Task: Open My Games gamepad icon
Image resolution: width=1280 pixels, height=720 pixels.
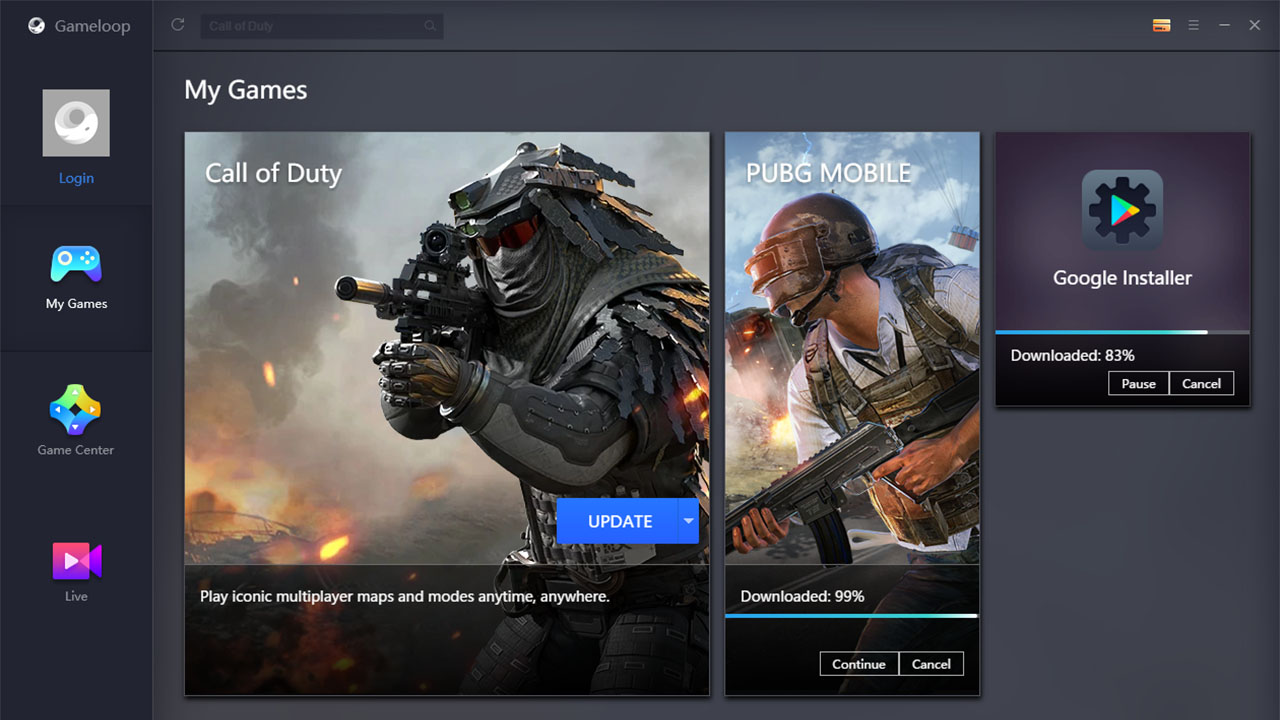Action: pos(76,265)
